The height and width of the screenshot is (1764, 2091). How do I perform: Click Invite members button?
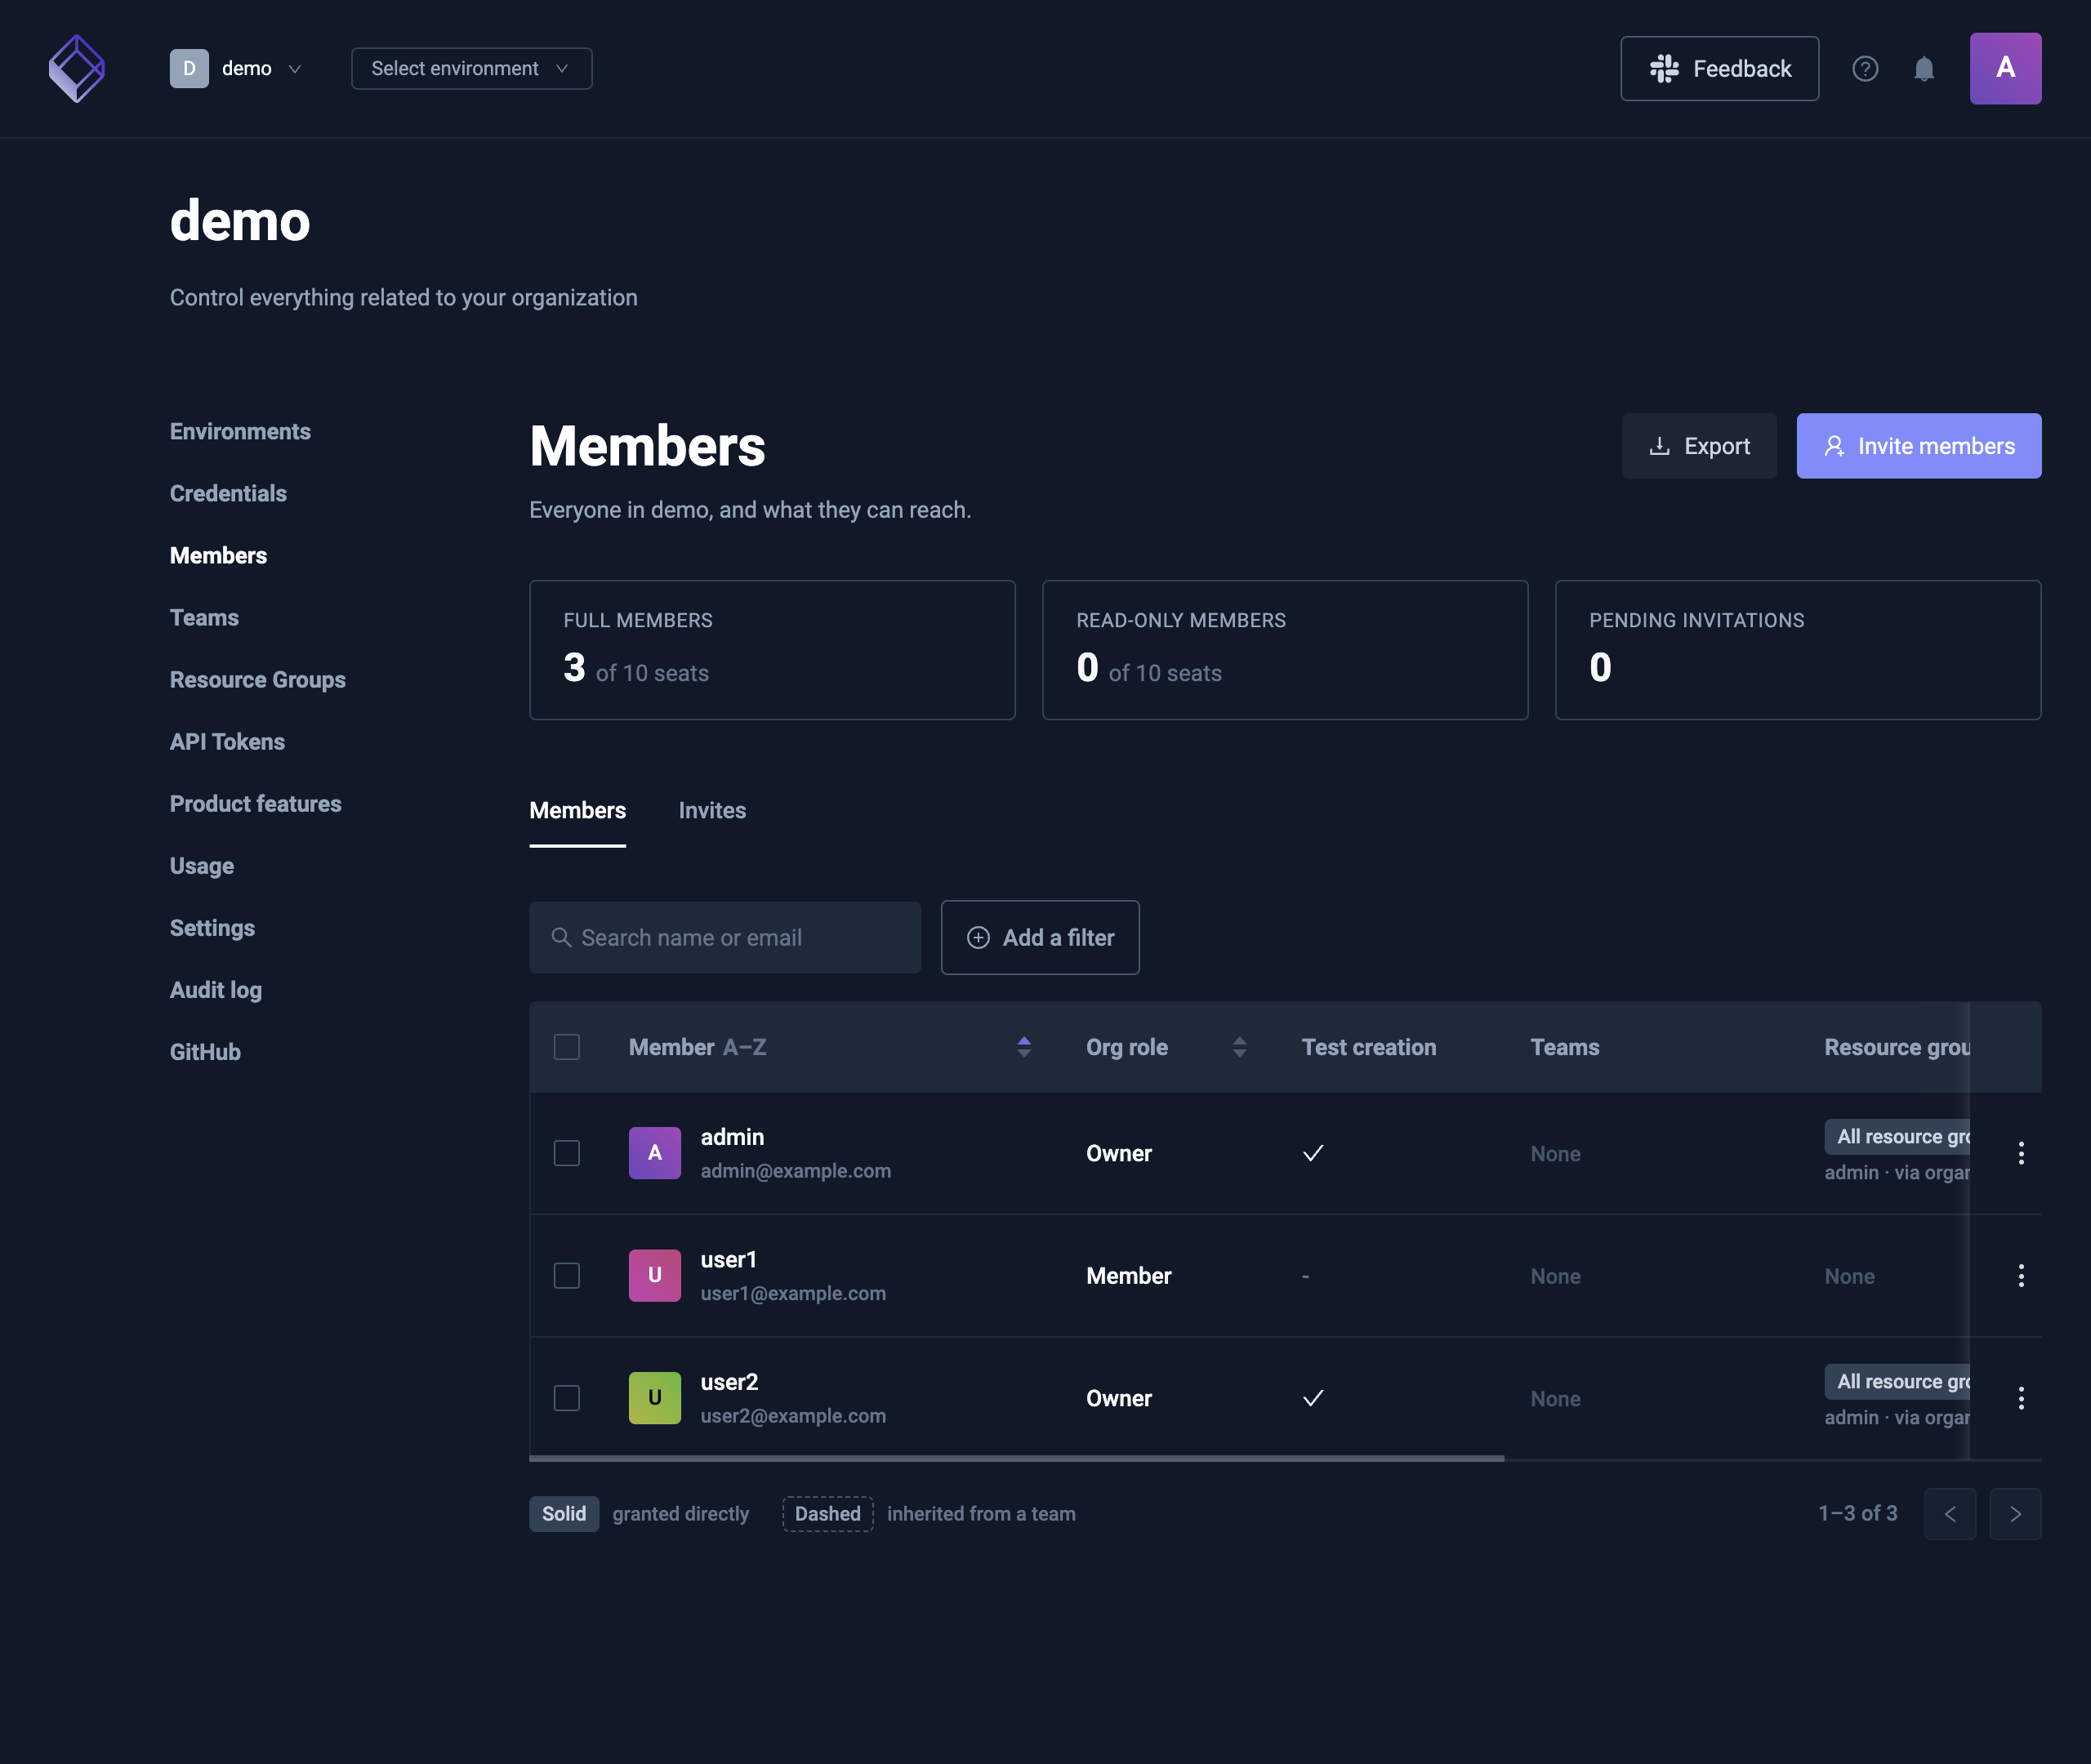pos(1918,446)
